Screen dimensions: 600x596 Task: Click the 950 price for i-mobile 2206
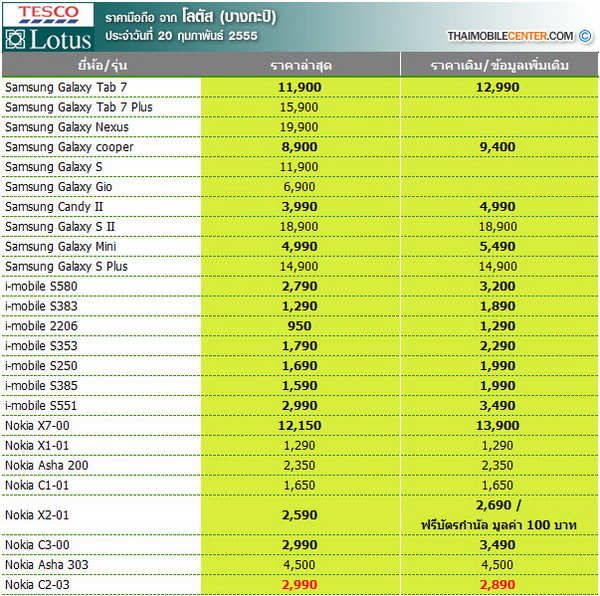tap(300, 326)
